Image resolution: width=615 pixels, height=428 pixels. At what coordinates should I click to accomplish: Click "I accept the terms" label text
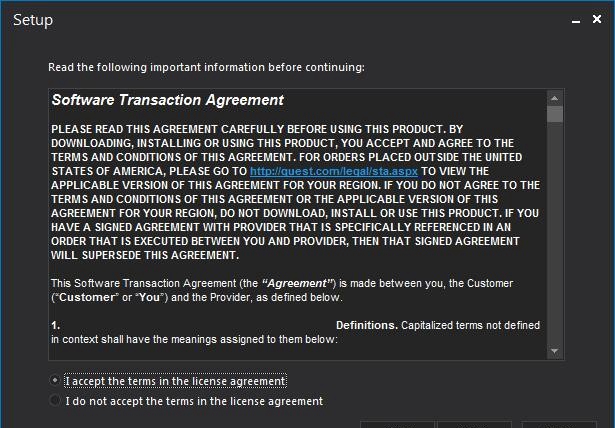click(x=175, y=381)
